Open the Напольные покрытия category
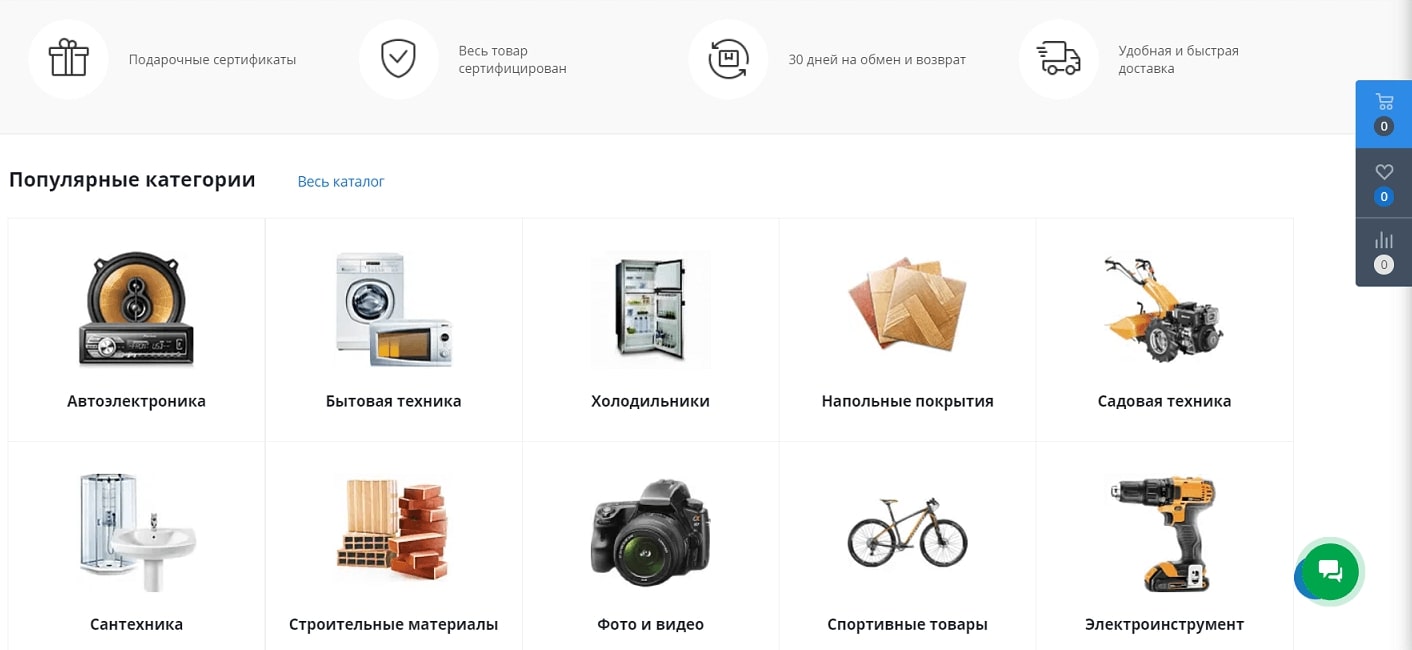Screen dimensions: 1412x650 tap(908, 401)
